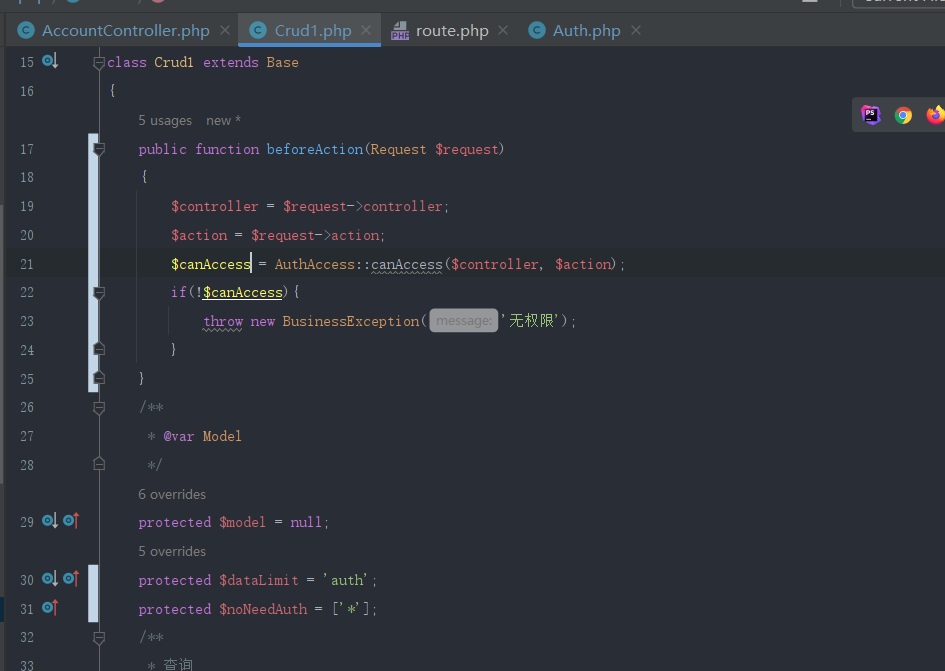The width and height of the screenshot is (945, 671).
Task: Click the down-arrow overridden icon on line 30
Action: tap(50, 579)
